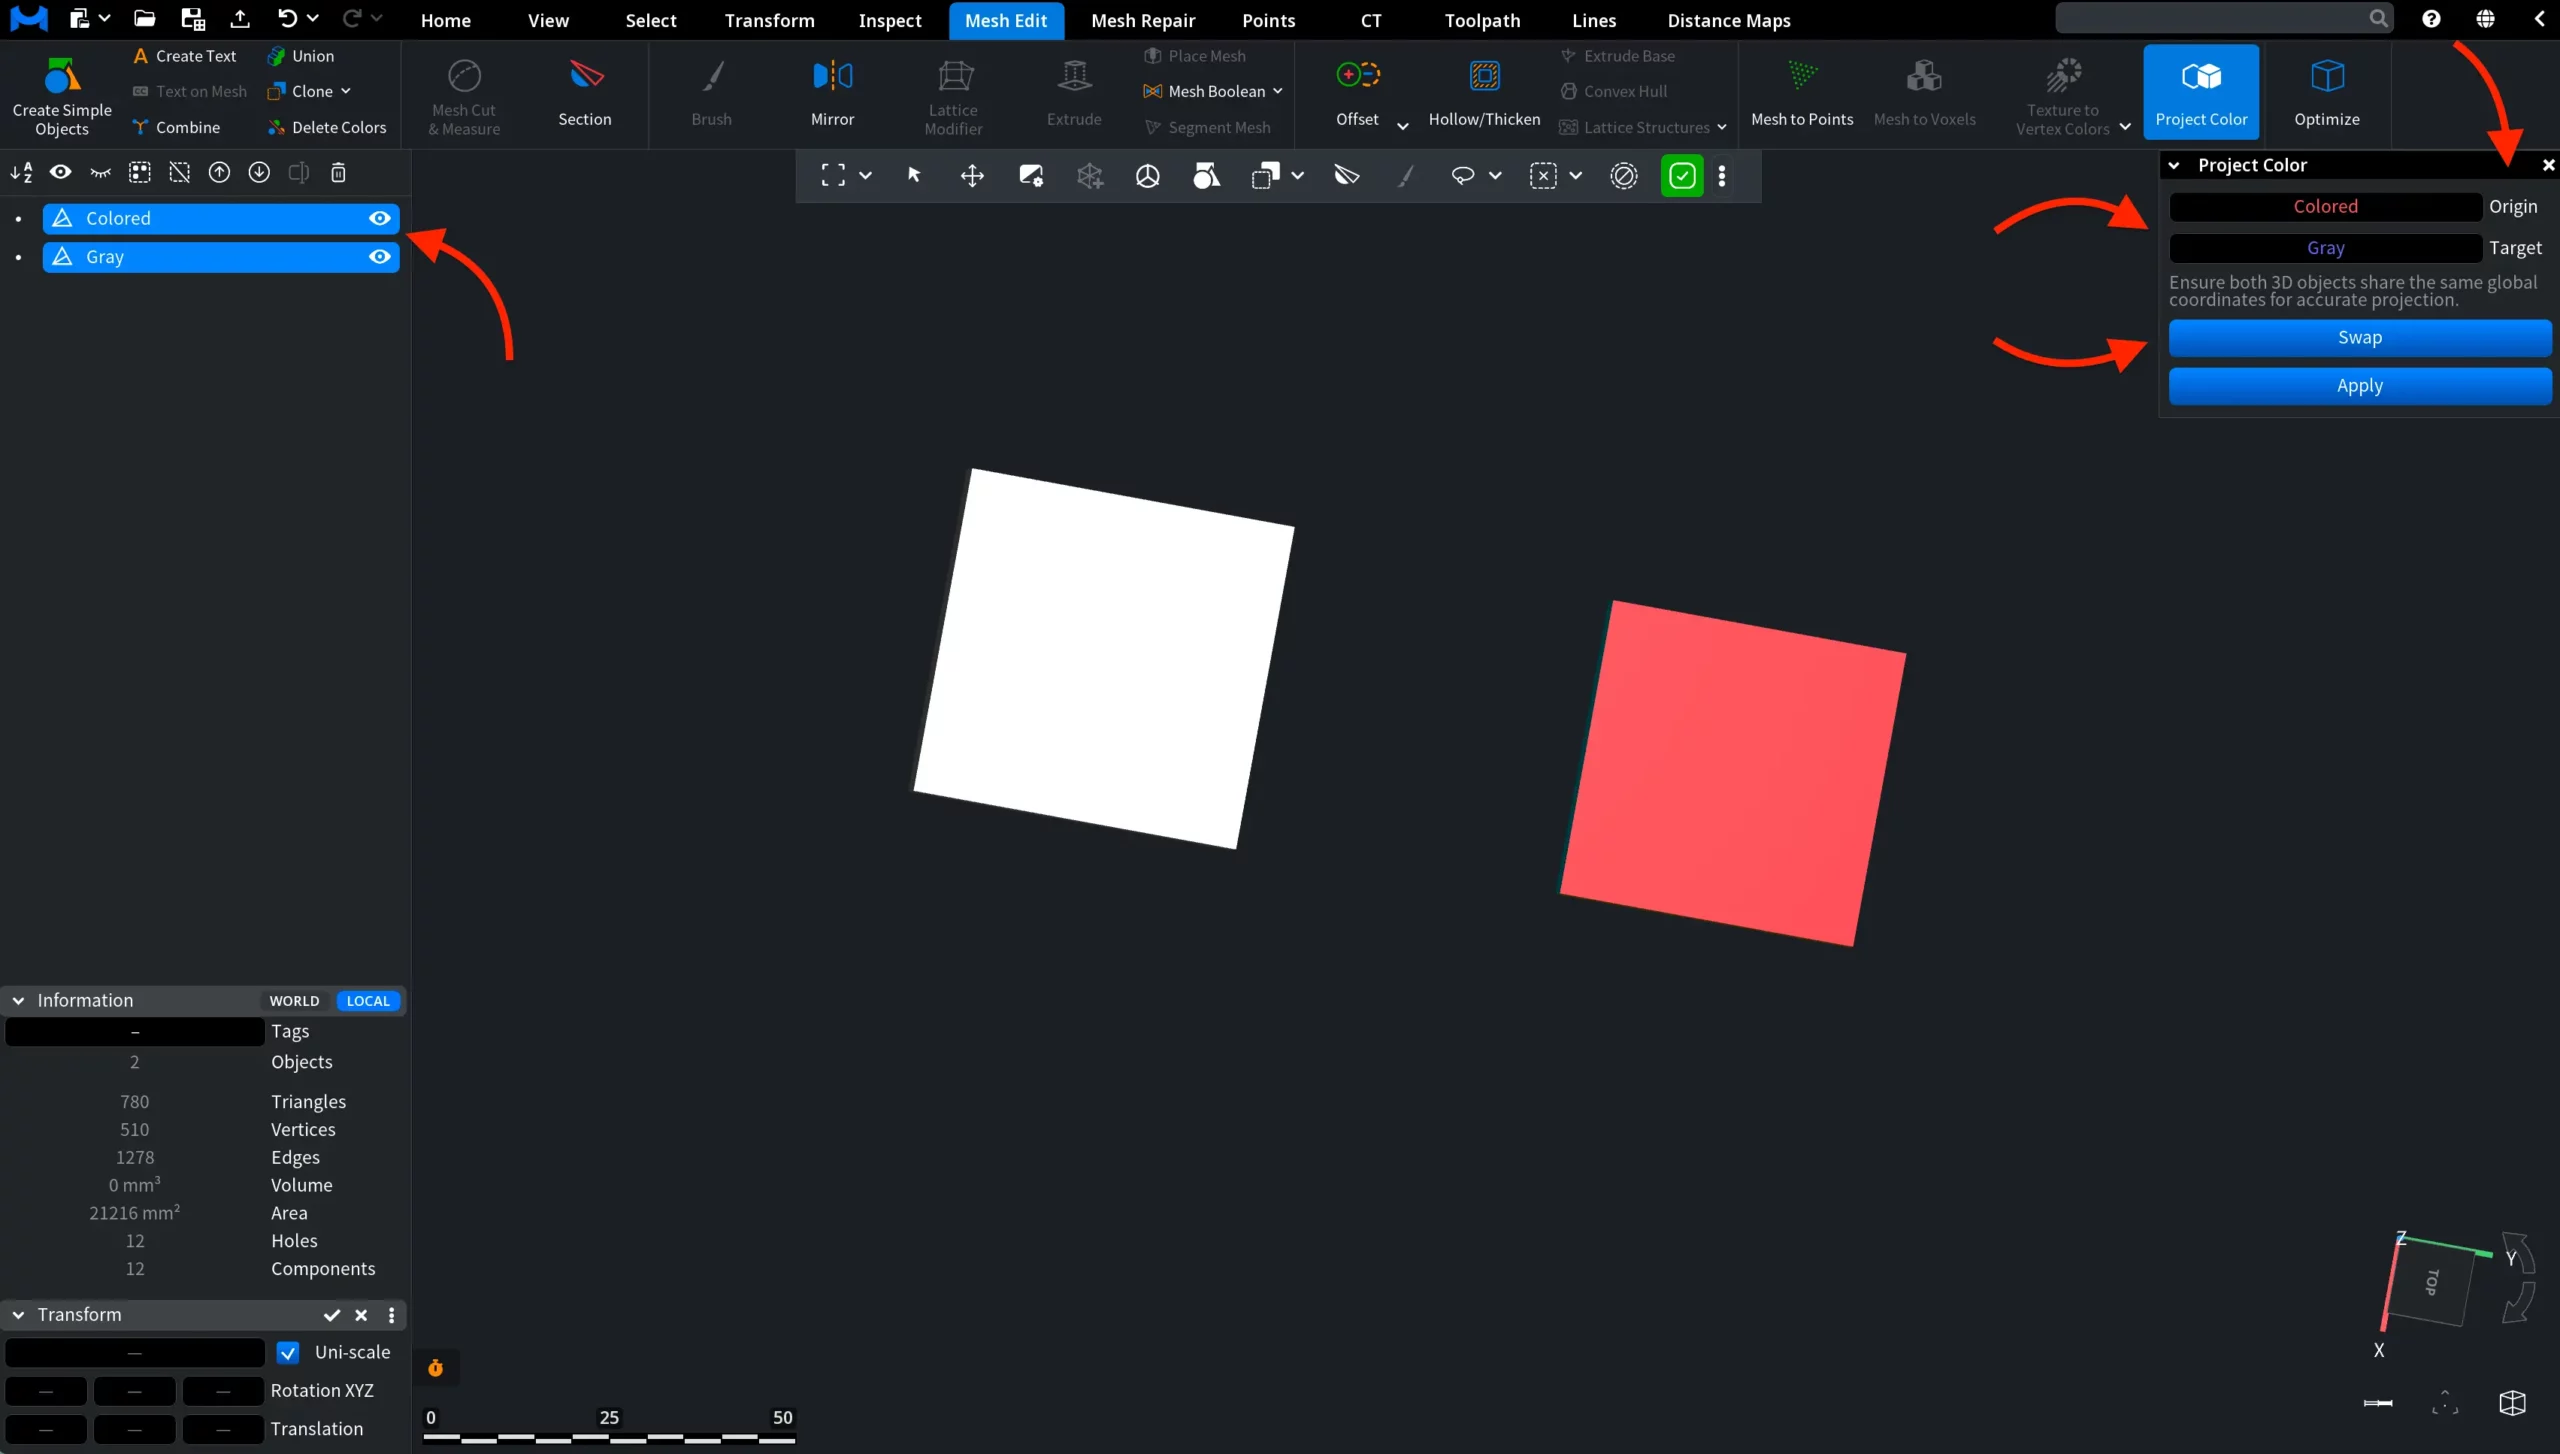This screenshot has width=2560, height=1454.
Task: Click the search field in title bar
Action: tap(2224, 18)
